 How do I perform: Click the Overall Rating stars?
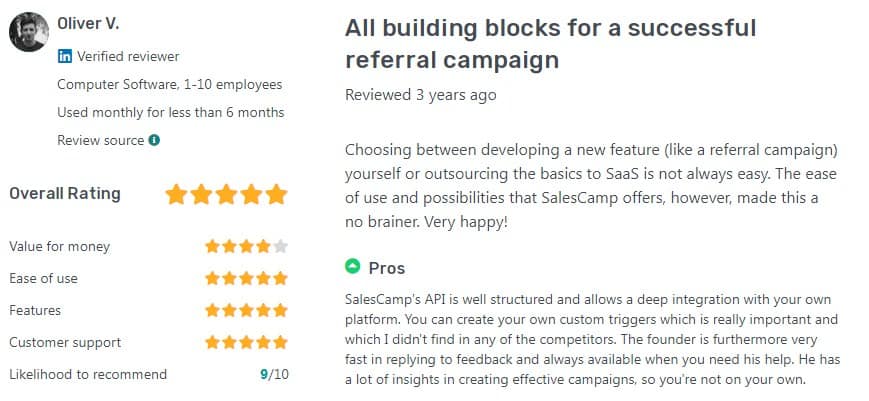[x=226, y=194]
